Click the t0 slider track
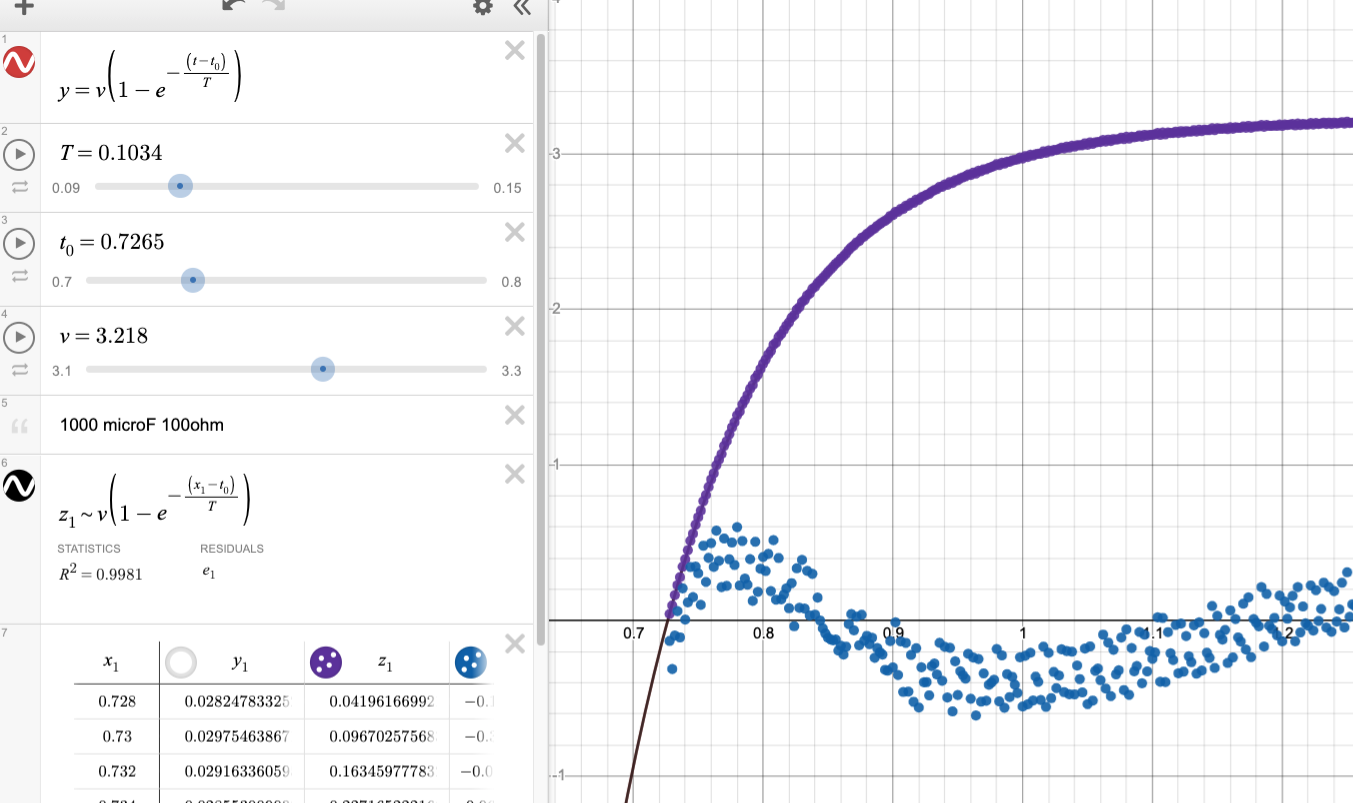 tap(287, 281)
